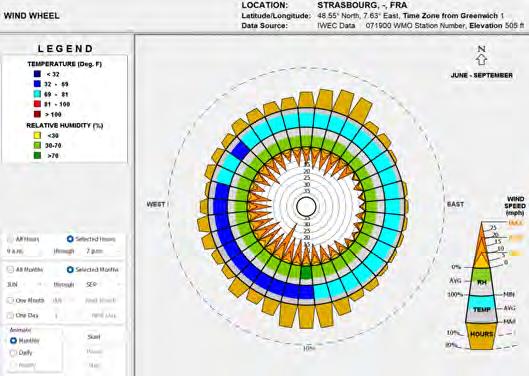Screen dimensions: 529x376
Task: Click the dark navy under-32 temperature swatch
Action: pos(37,74)
